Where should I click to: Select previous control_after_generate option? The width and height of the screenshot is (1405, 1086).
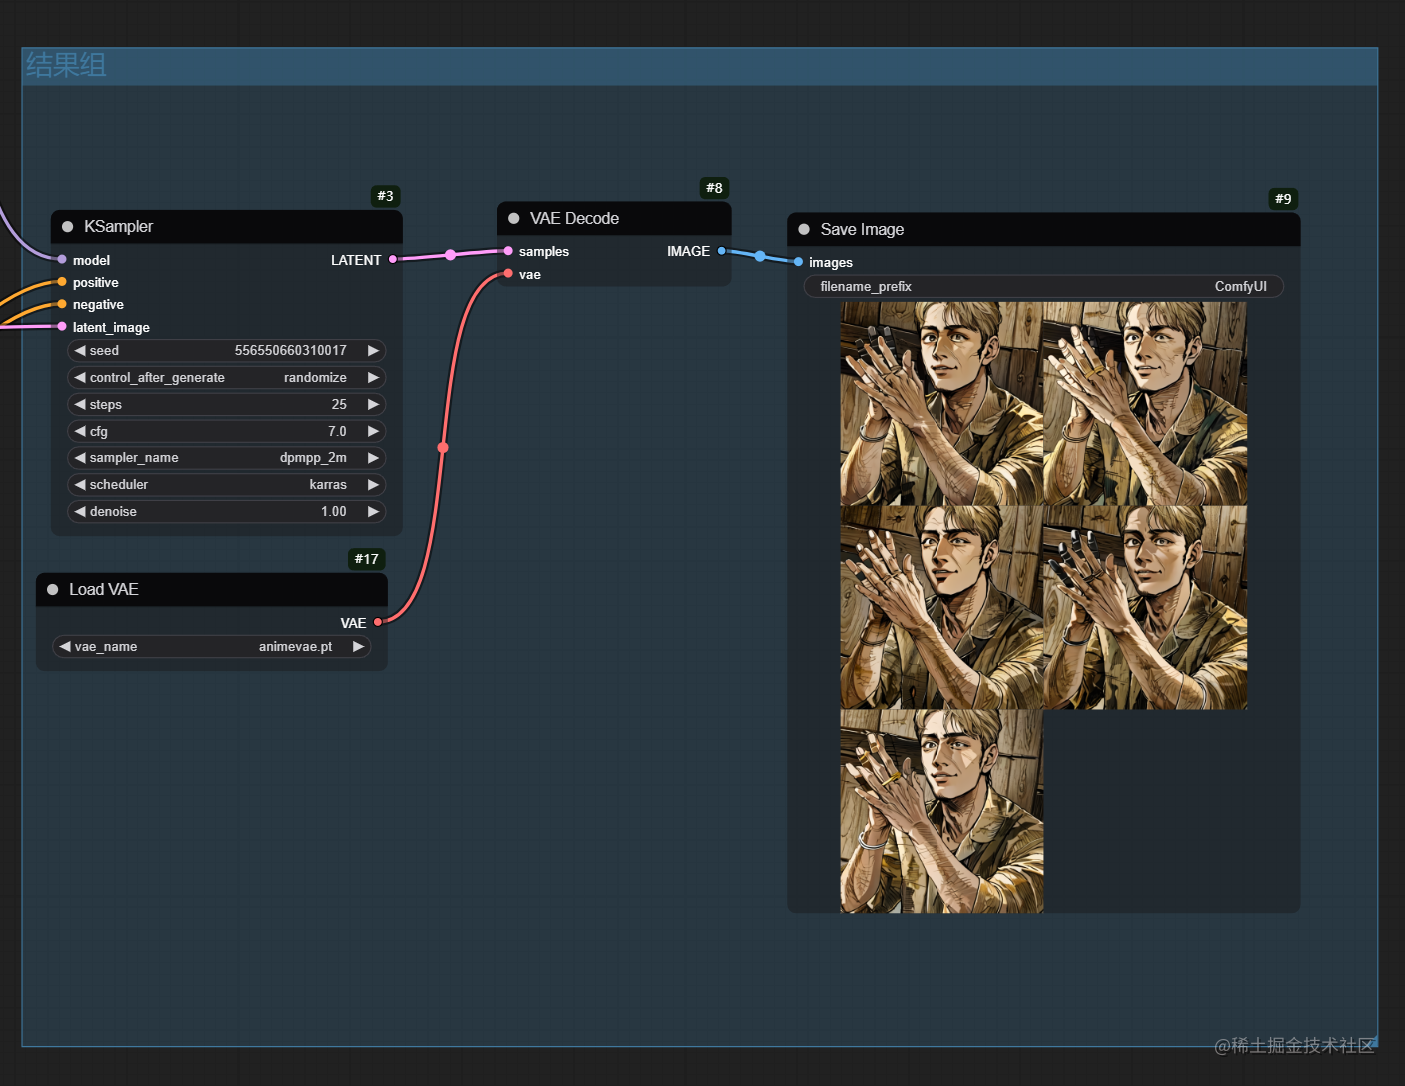(80, 378)
